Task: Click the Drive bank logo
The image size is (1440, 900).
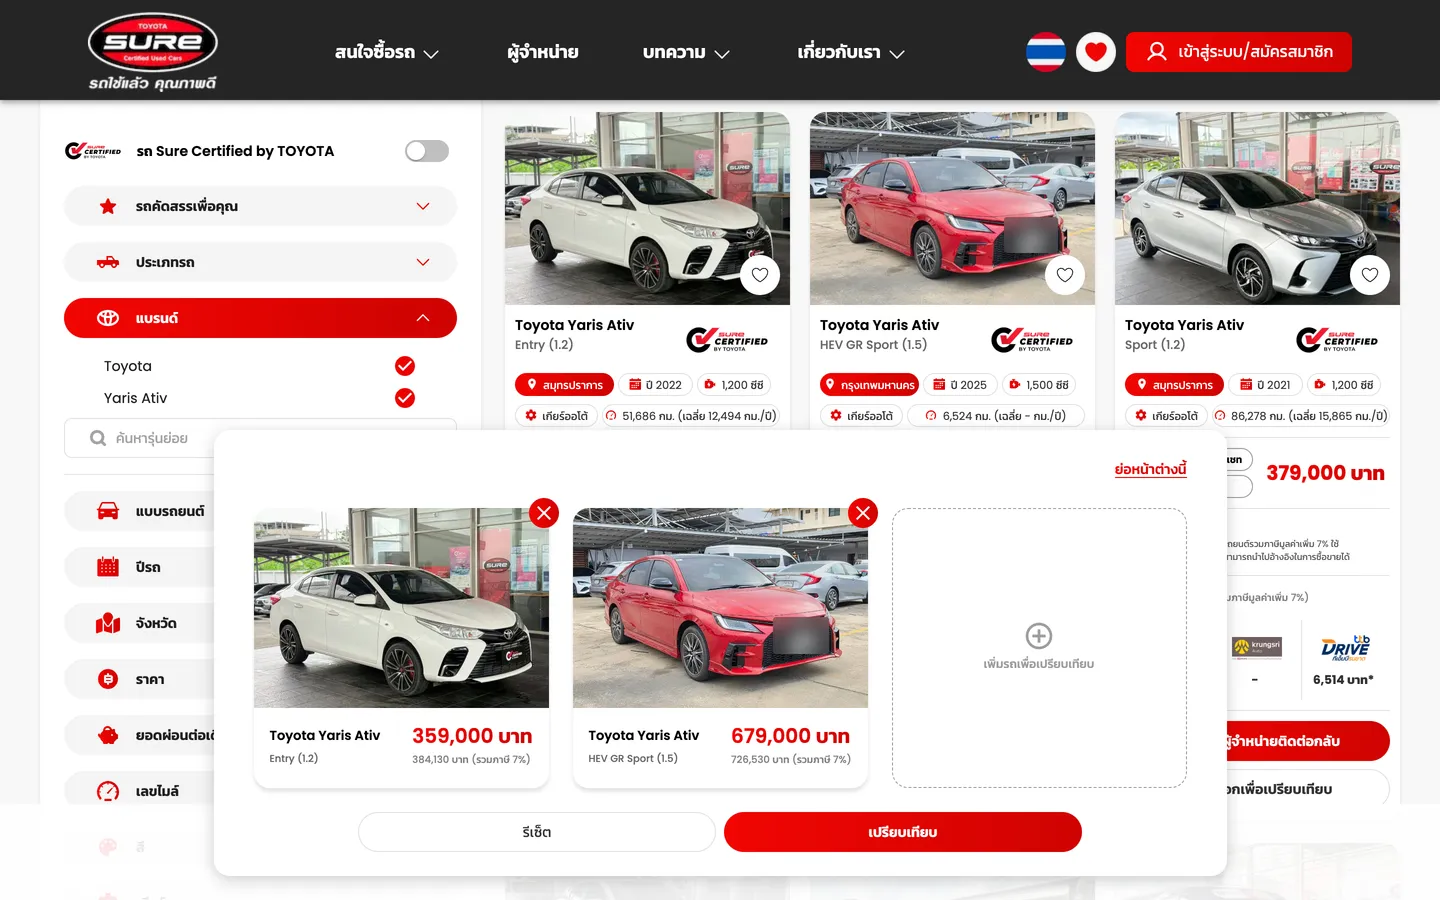Action: [x=1345, y=648]
